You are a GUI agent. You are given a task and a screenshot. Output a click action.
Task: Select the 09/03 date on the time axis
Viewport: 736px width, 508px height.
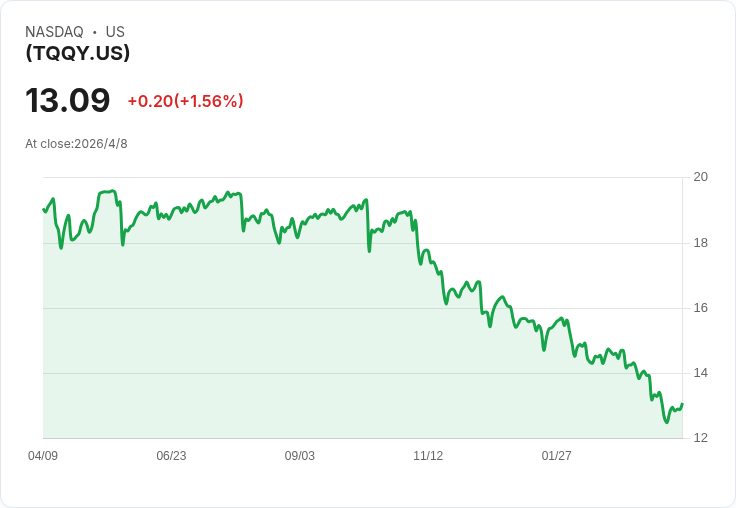pos(300,456)
